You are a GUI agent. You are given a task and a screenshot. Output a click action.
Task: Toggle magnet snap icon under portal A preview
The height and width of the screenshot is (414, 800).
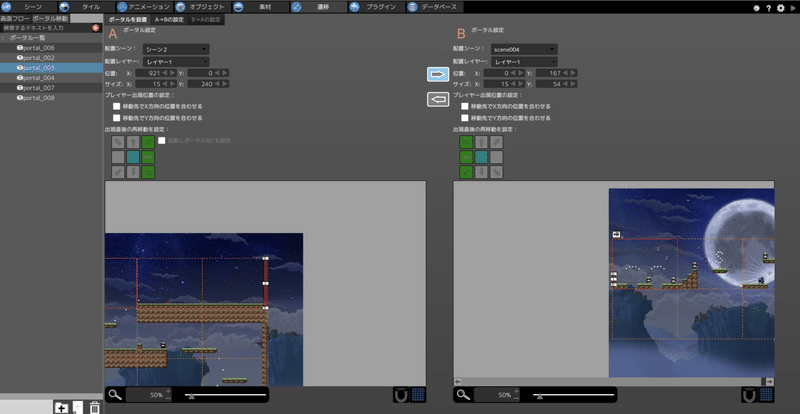[x=401, y=395]
